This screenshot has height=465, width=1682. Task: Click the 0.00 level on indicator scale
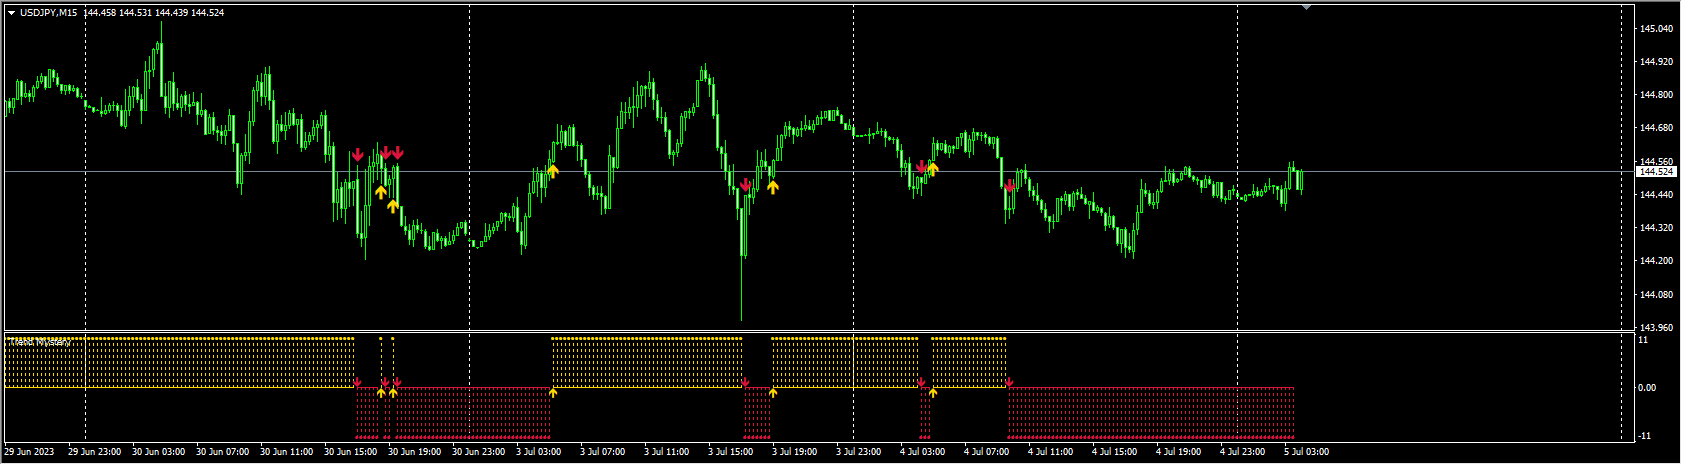coord(1650,388)
